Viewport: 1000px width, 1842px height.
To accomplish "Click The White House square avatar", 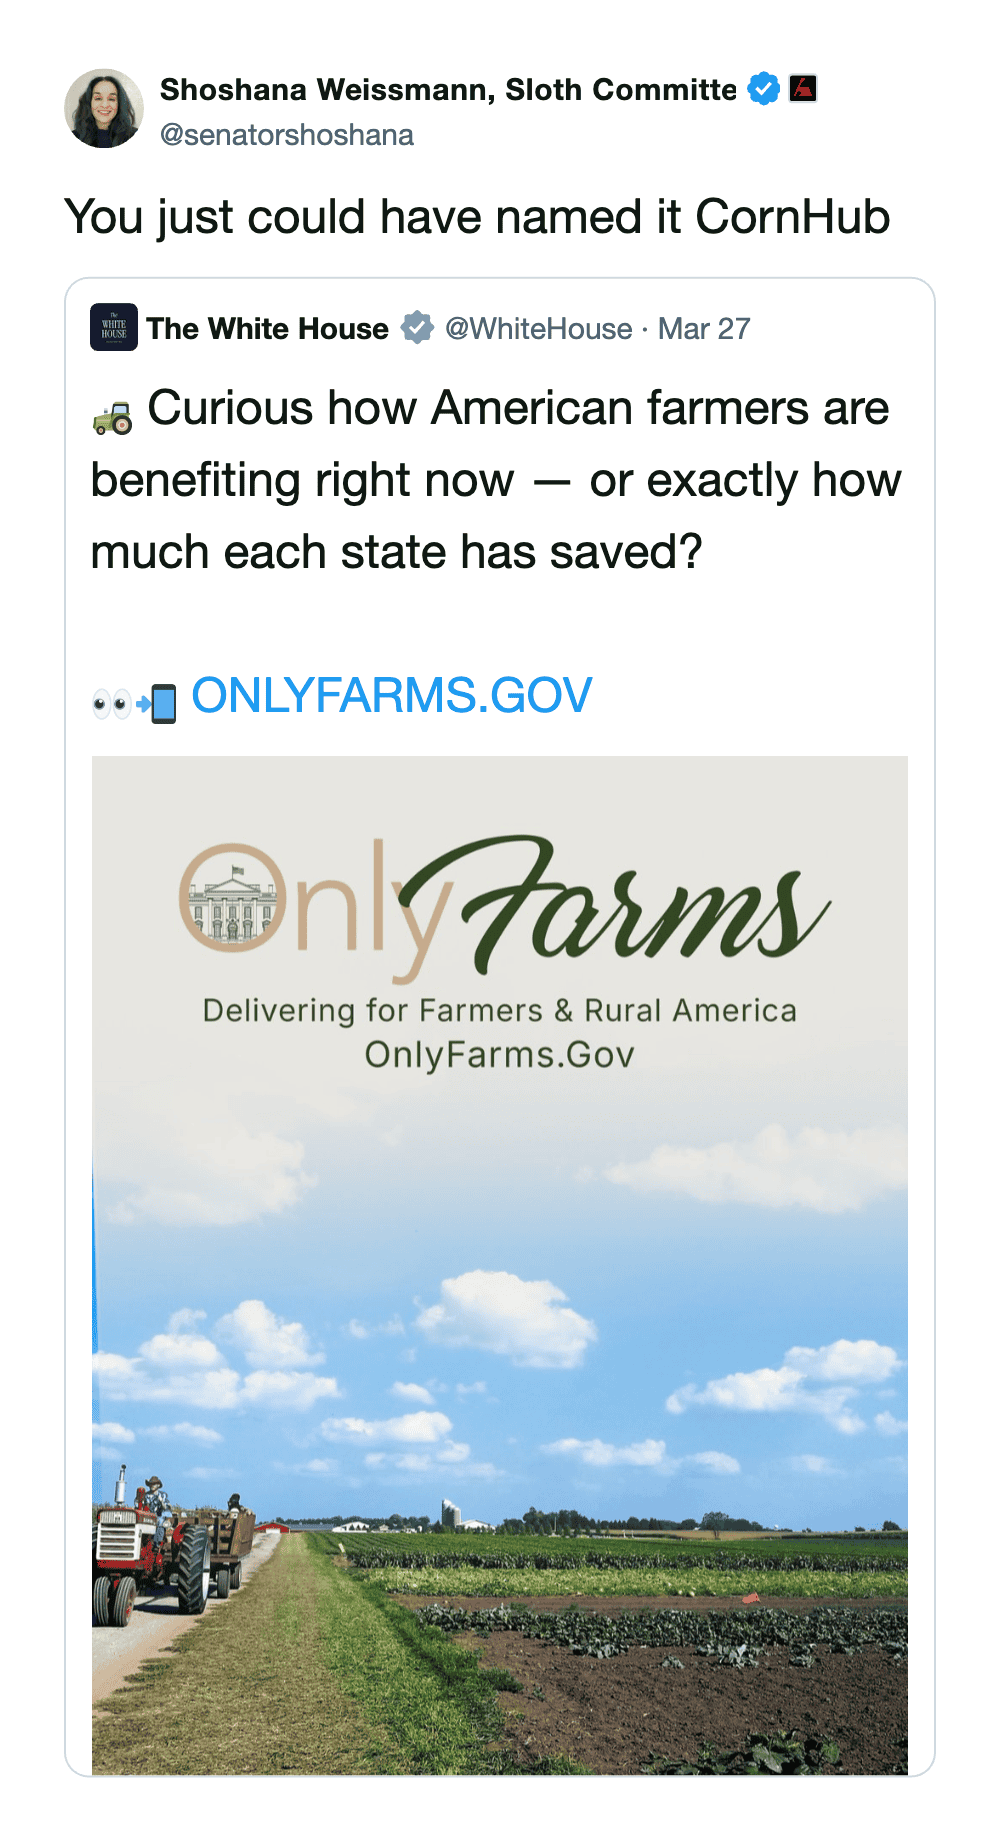I will 114,328.
